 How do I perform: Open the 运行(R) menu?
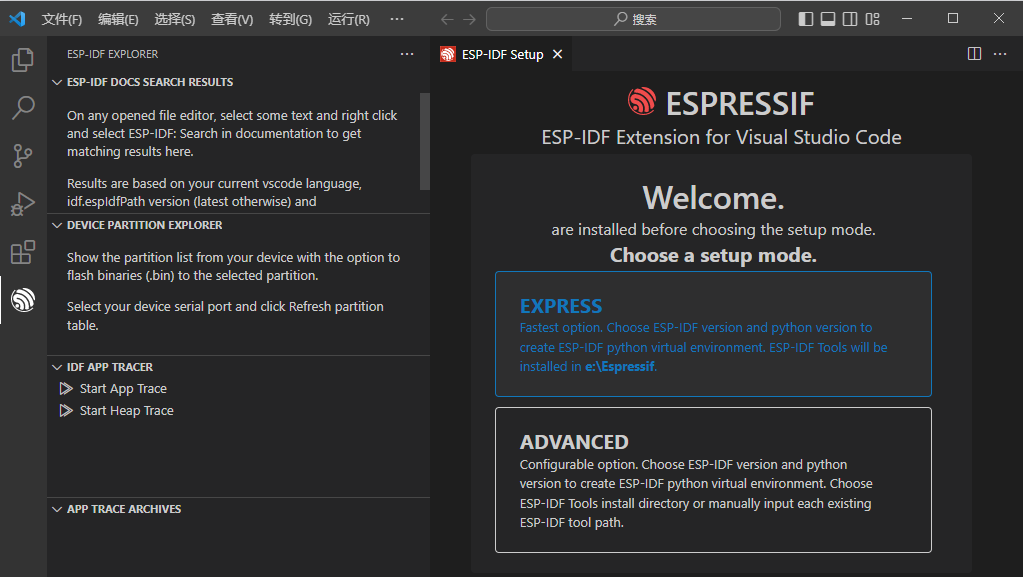[348, 20]
